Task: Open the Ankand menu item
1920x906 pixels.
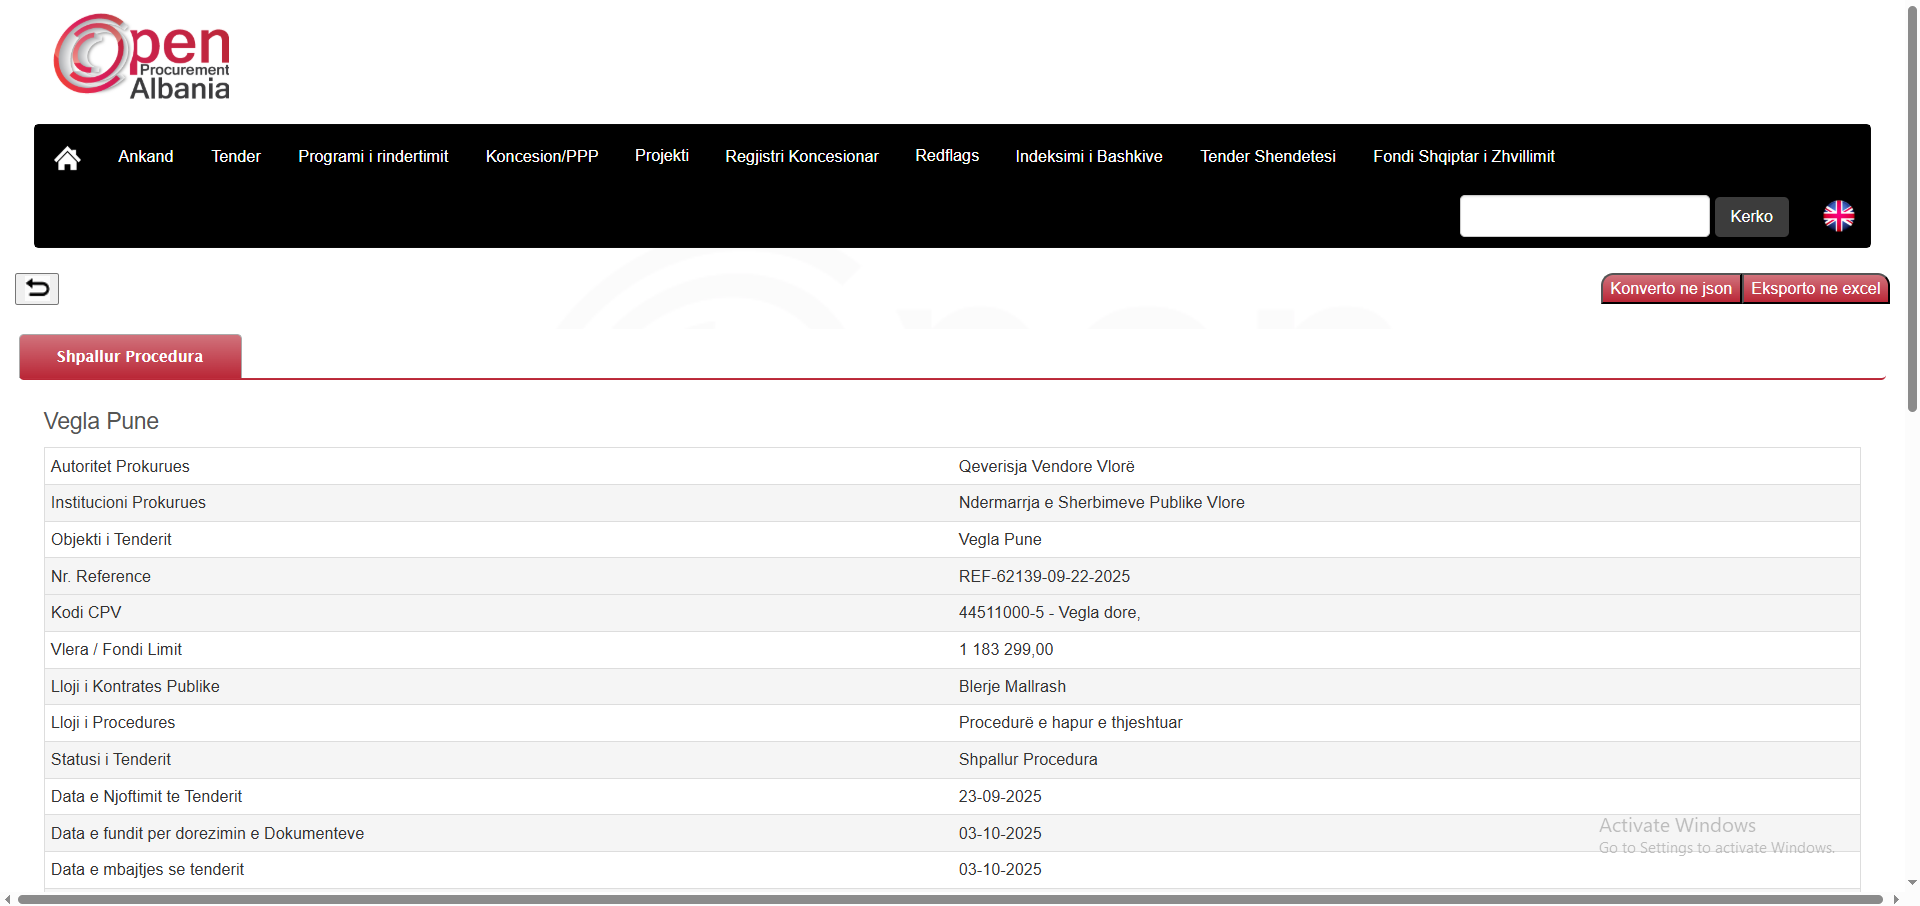Action: point(146,157)
